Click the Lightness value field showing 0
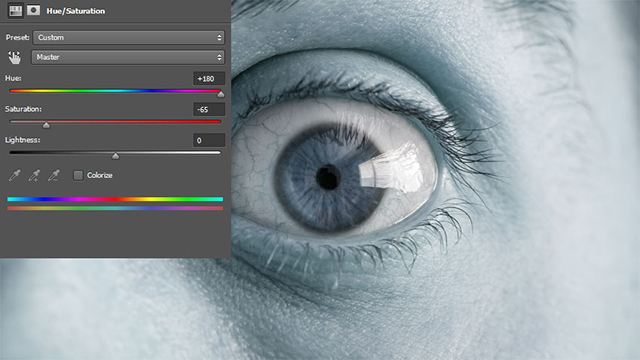 pyautogui.click(x=209, y=140)
